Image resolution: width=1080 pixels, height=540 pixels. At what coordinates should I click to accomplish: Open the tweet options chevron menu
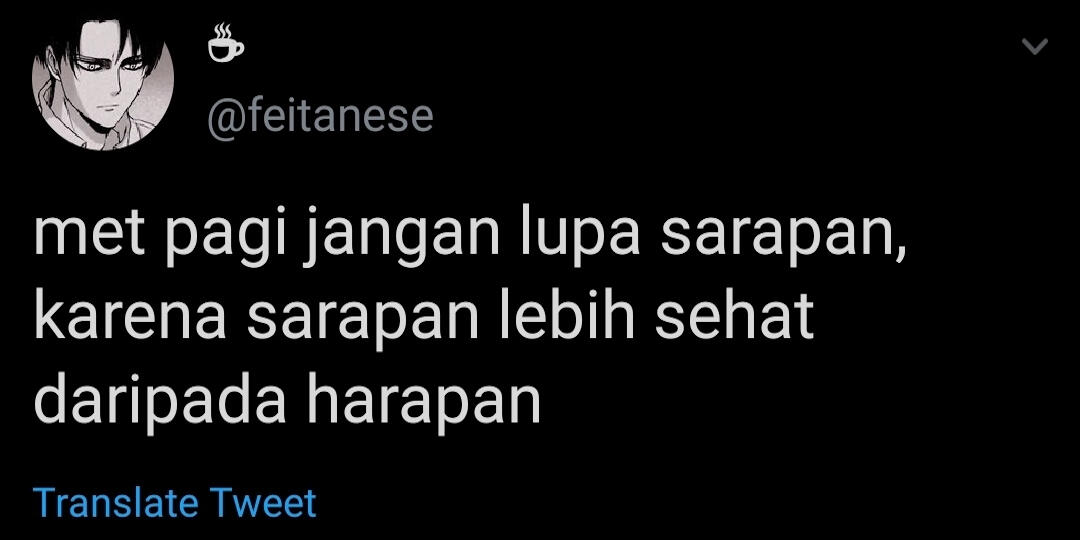click(1035, 47)
